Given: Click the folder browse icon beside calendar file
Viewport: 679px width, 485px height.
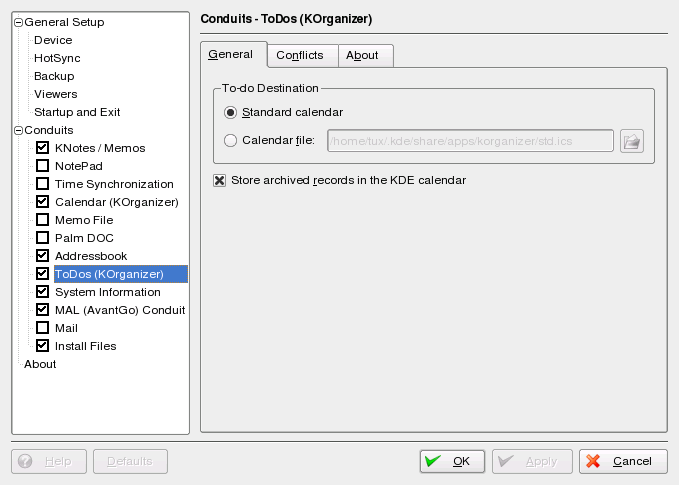Looking at the screenshot, I should pyautogui.click(x=631, y=140).
